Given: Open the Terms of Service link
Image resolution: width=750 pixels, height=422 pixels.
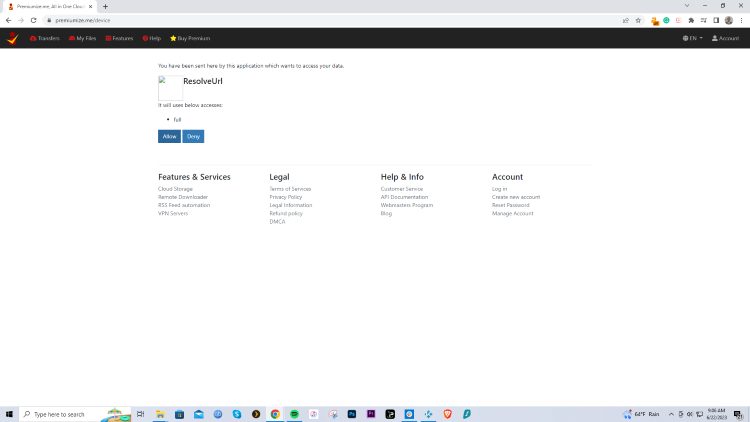Looking at the screenshot, I should tap(290, 189).
